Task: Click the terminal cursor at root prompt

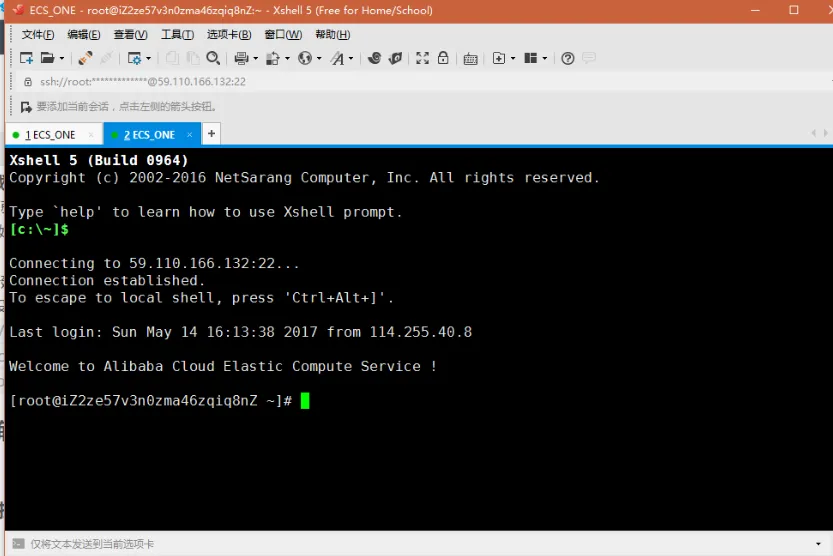Action: coord(305,400)
